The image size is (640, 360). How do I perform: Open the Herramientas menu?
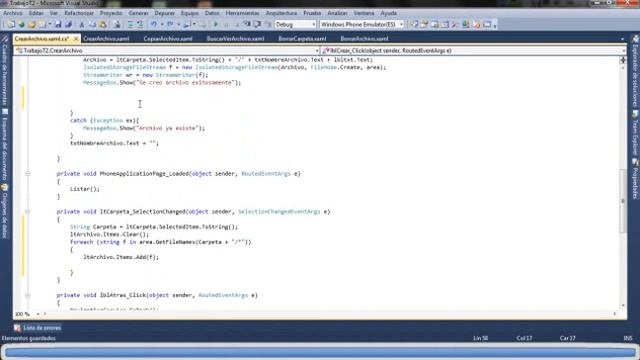pyautogui.click(x=242, y=13)
